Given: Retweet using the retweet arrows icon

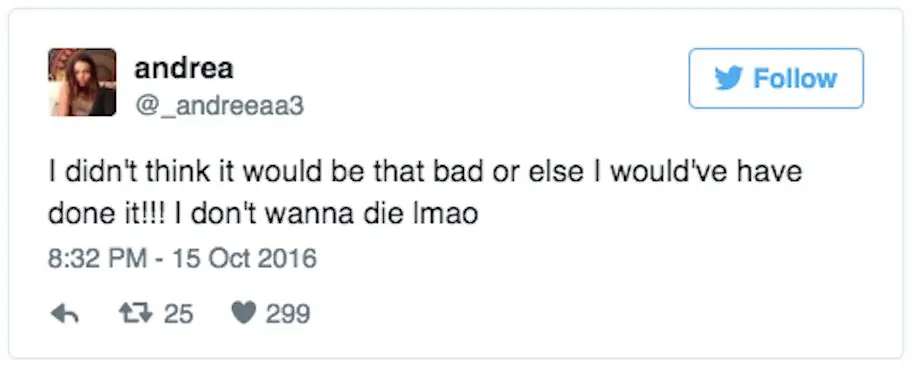Looking at the screenshot, I should pyautogui.click(x=136, y=315).
